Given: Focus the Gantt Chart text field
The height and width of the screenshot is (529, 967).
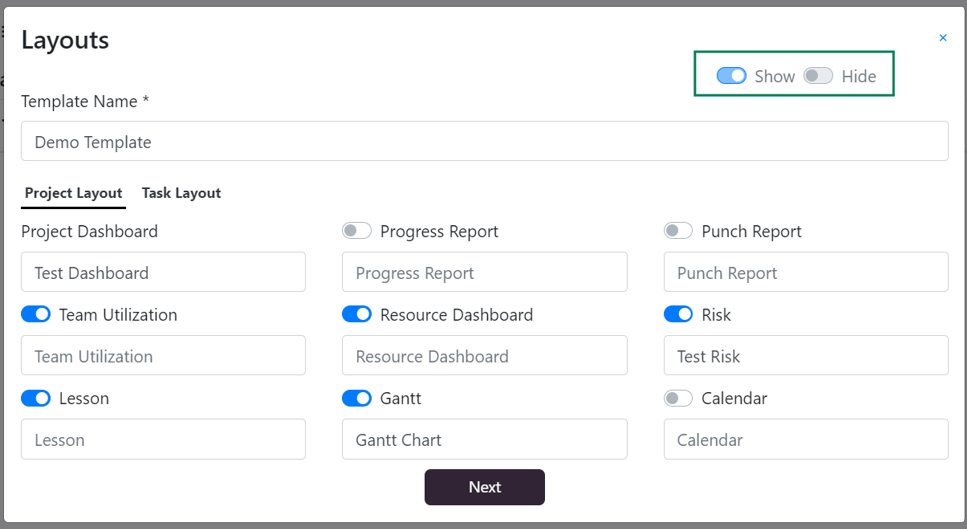Looking at the screenshot, I should click(x=485, y=439).
